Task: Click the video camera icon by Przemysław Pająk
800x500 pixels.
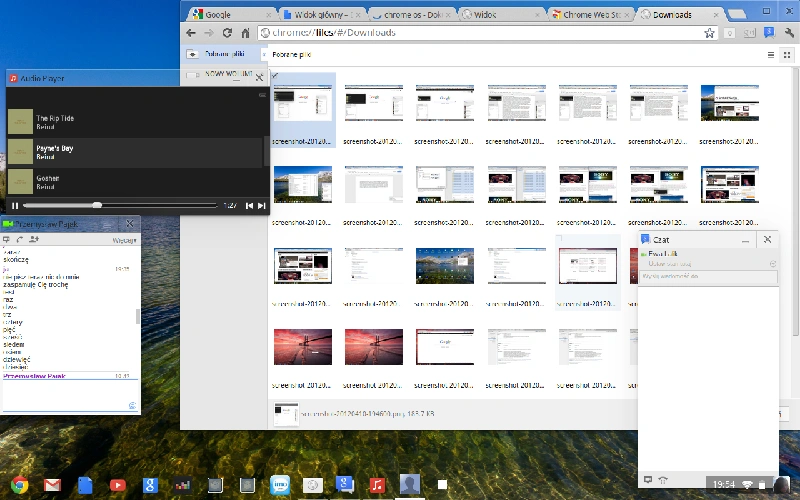Action: (x=8, y=224)
